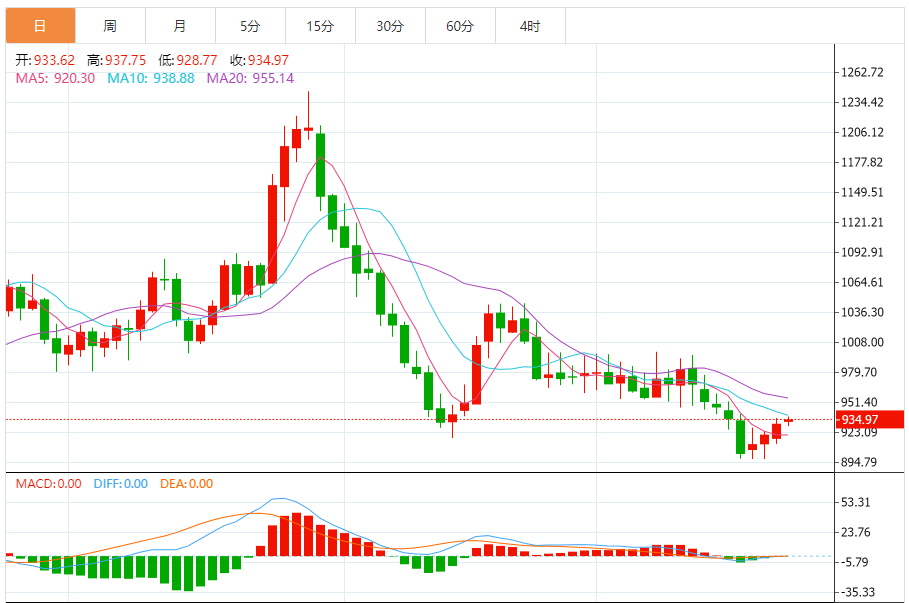Switch to the 周 weekly tab
The image size is (909, 603).
point(110,26)
